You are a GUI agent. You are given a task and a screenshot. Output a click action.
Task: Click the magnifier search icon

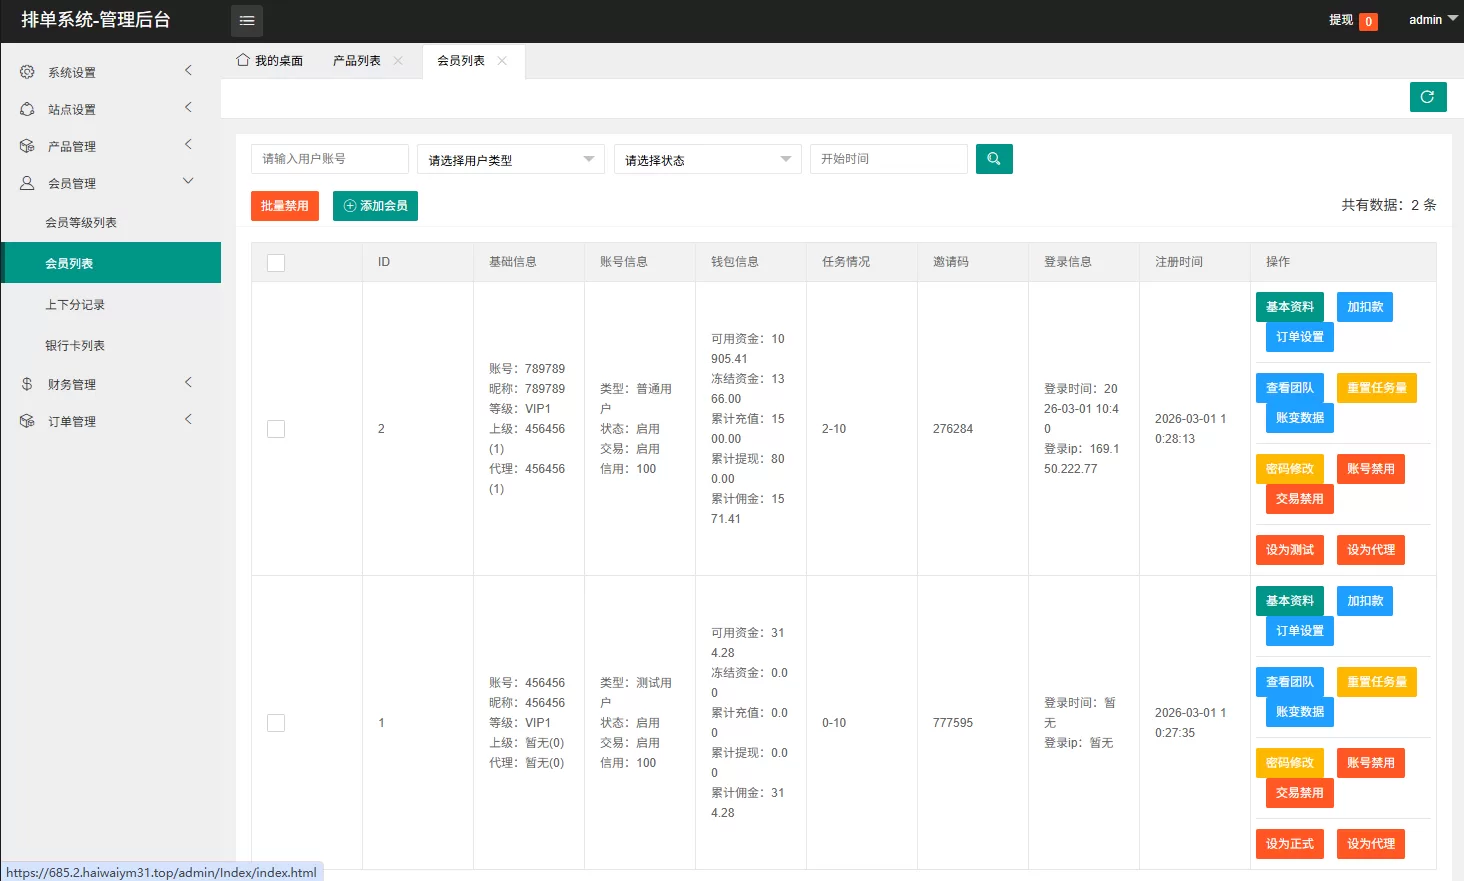(993, 158)
